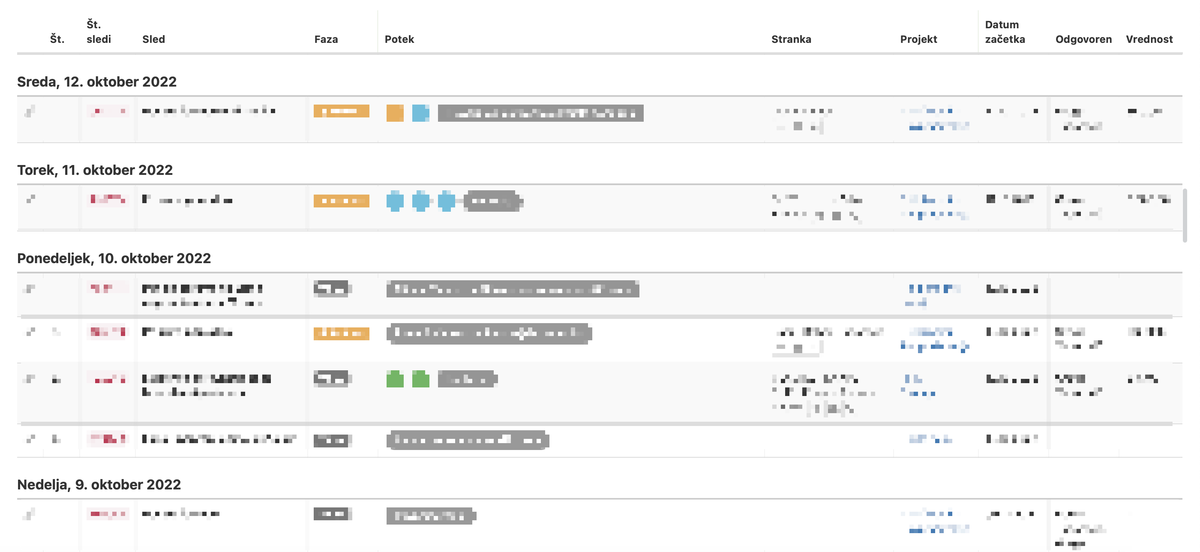Screen dimensions: 1200x552
Task: Open the red lead number in the 12. oktober row
Action: coord(108,112)
